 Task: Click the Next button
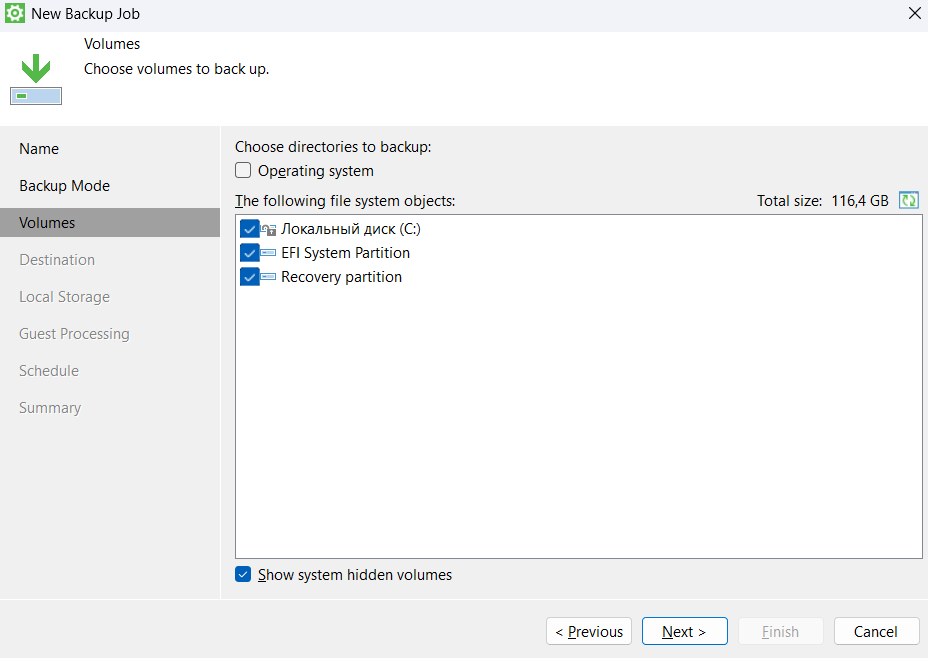[x=684, y=631]
